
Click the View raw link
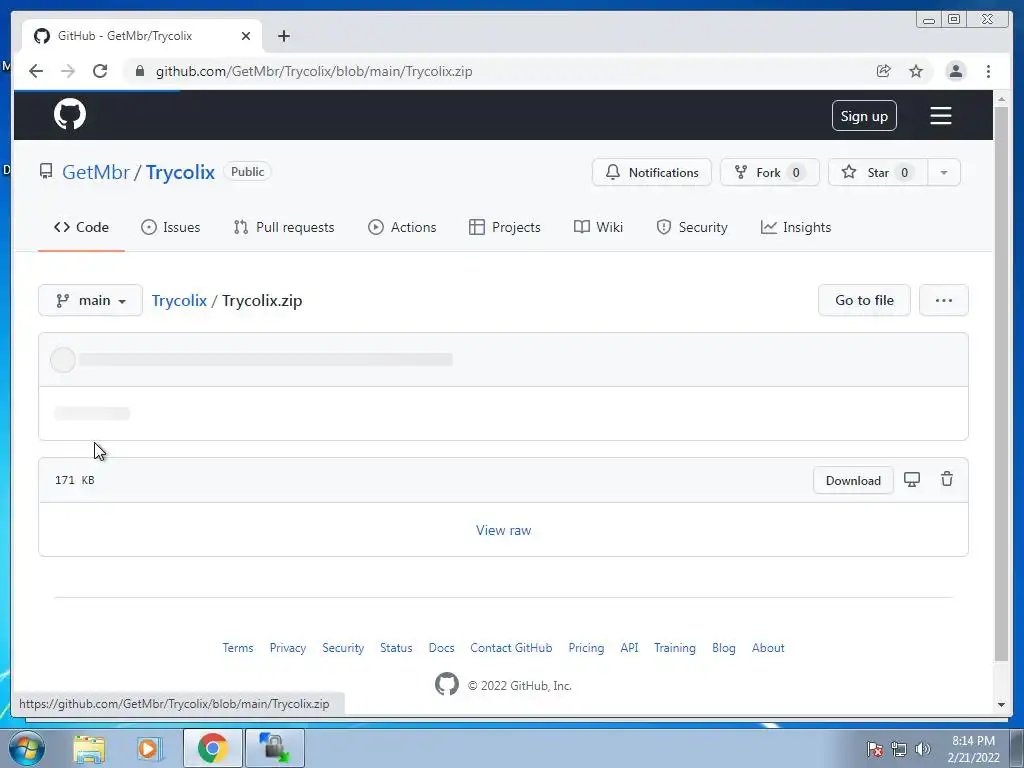pyautogui.click(x=504, y=530)
